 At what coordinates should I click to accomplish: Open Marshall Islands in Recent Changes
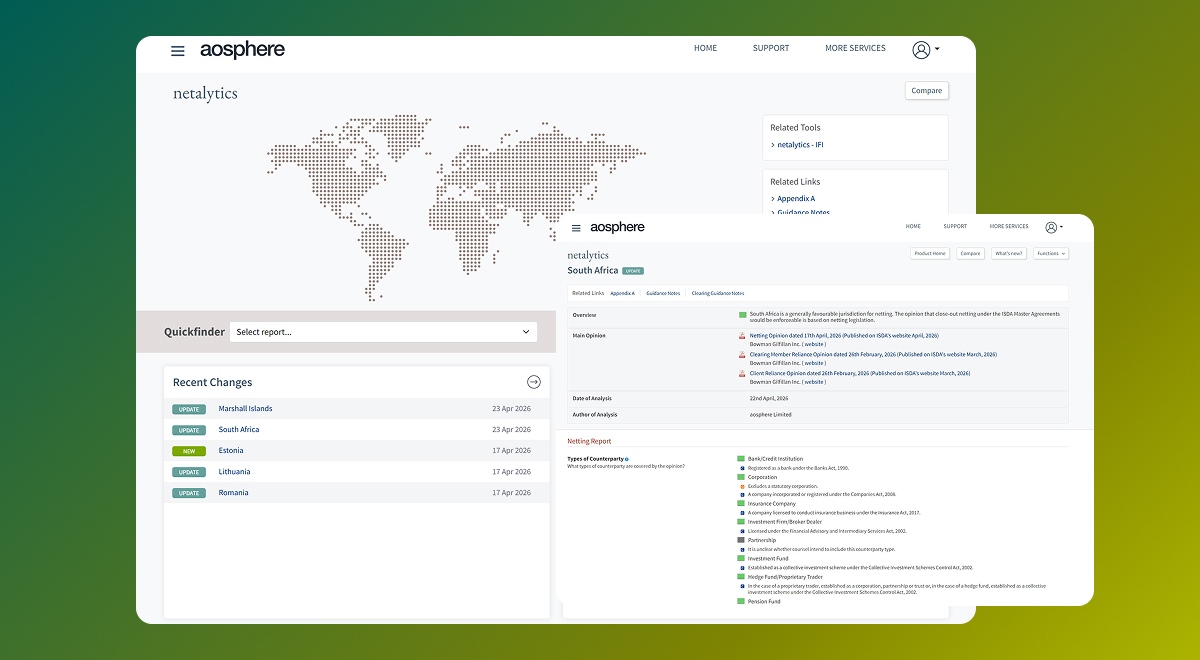click(x=245, y=409)
